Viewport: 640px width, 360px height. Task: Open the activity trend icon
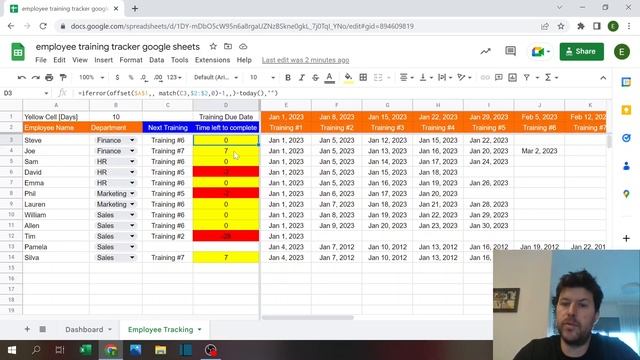pos(485,51)
